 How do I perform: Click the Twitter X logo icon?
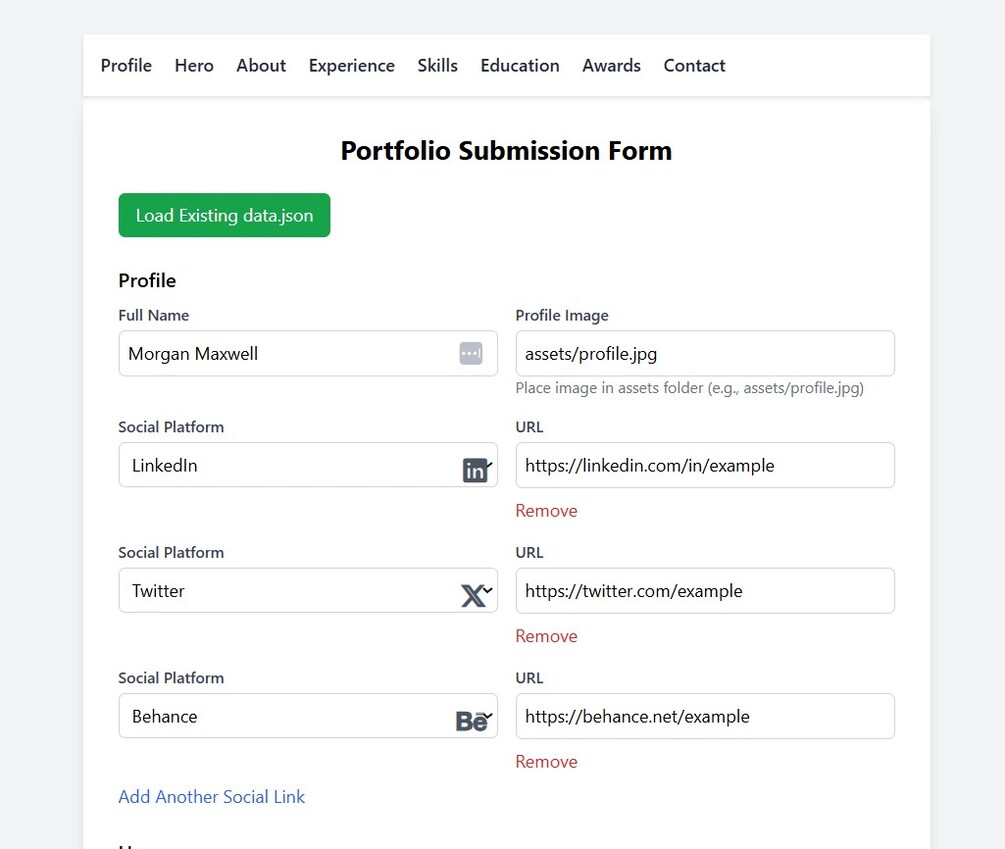point(472,596)
